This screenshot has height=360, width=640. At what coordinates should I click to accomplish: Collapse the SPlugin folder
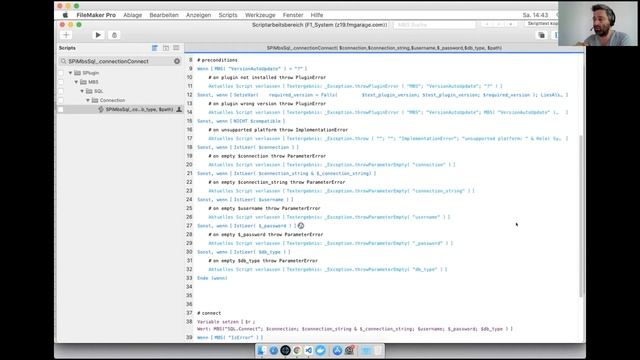click(x=70, y=73)
